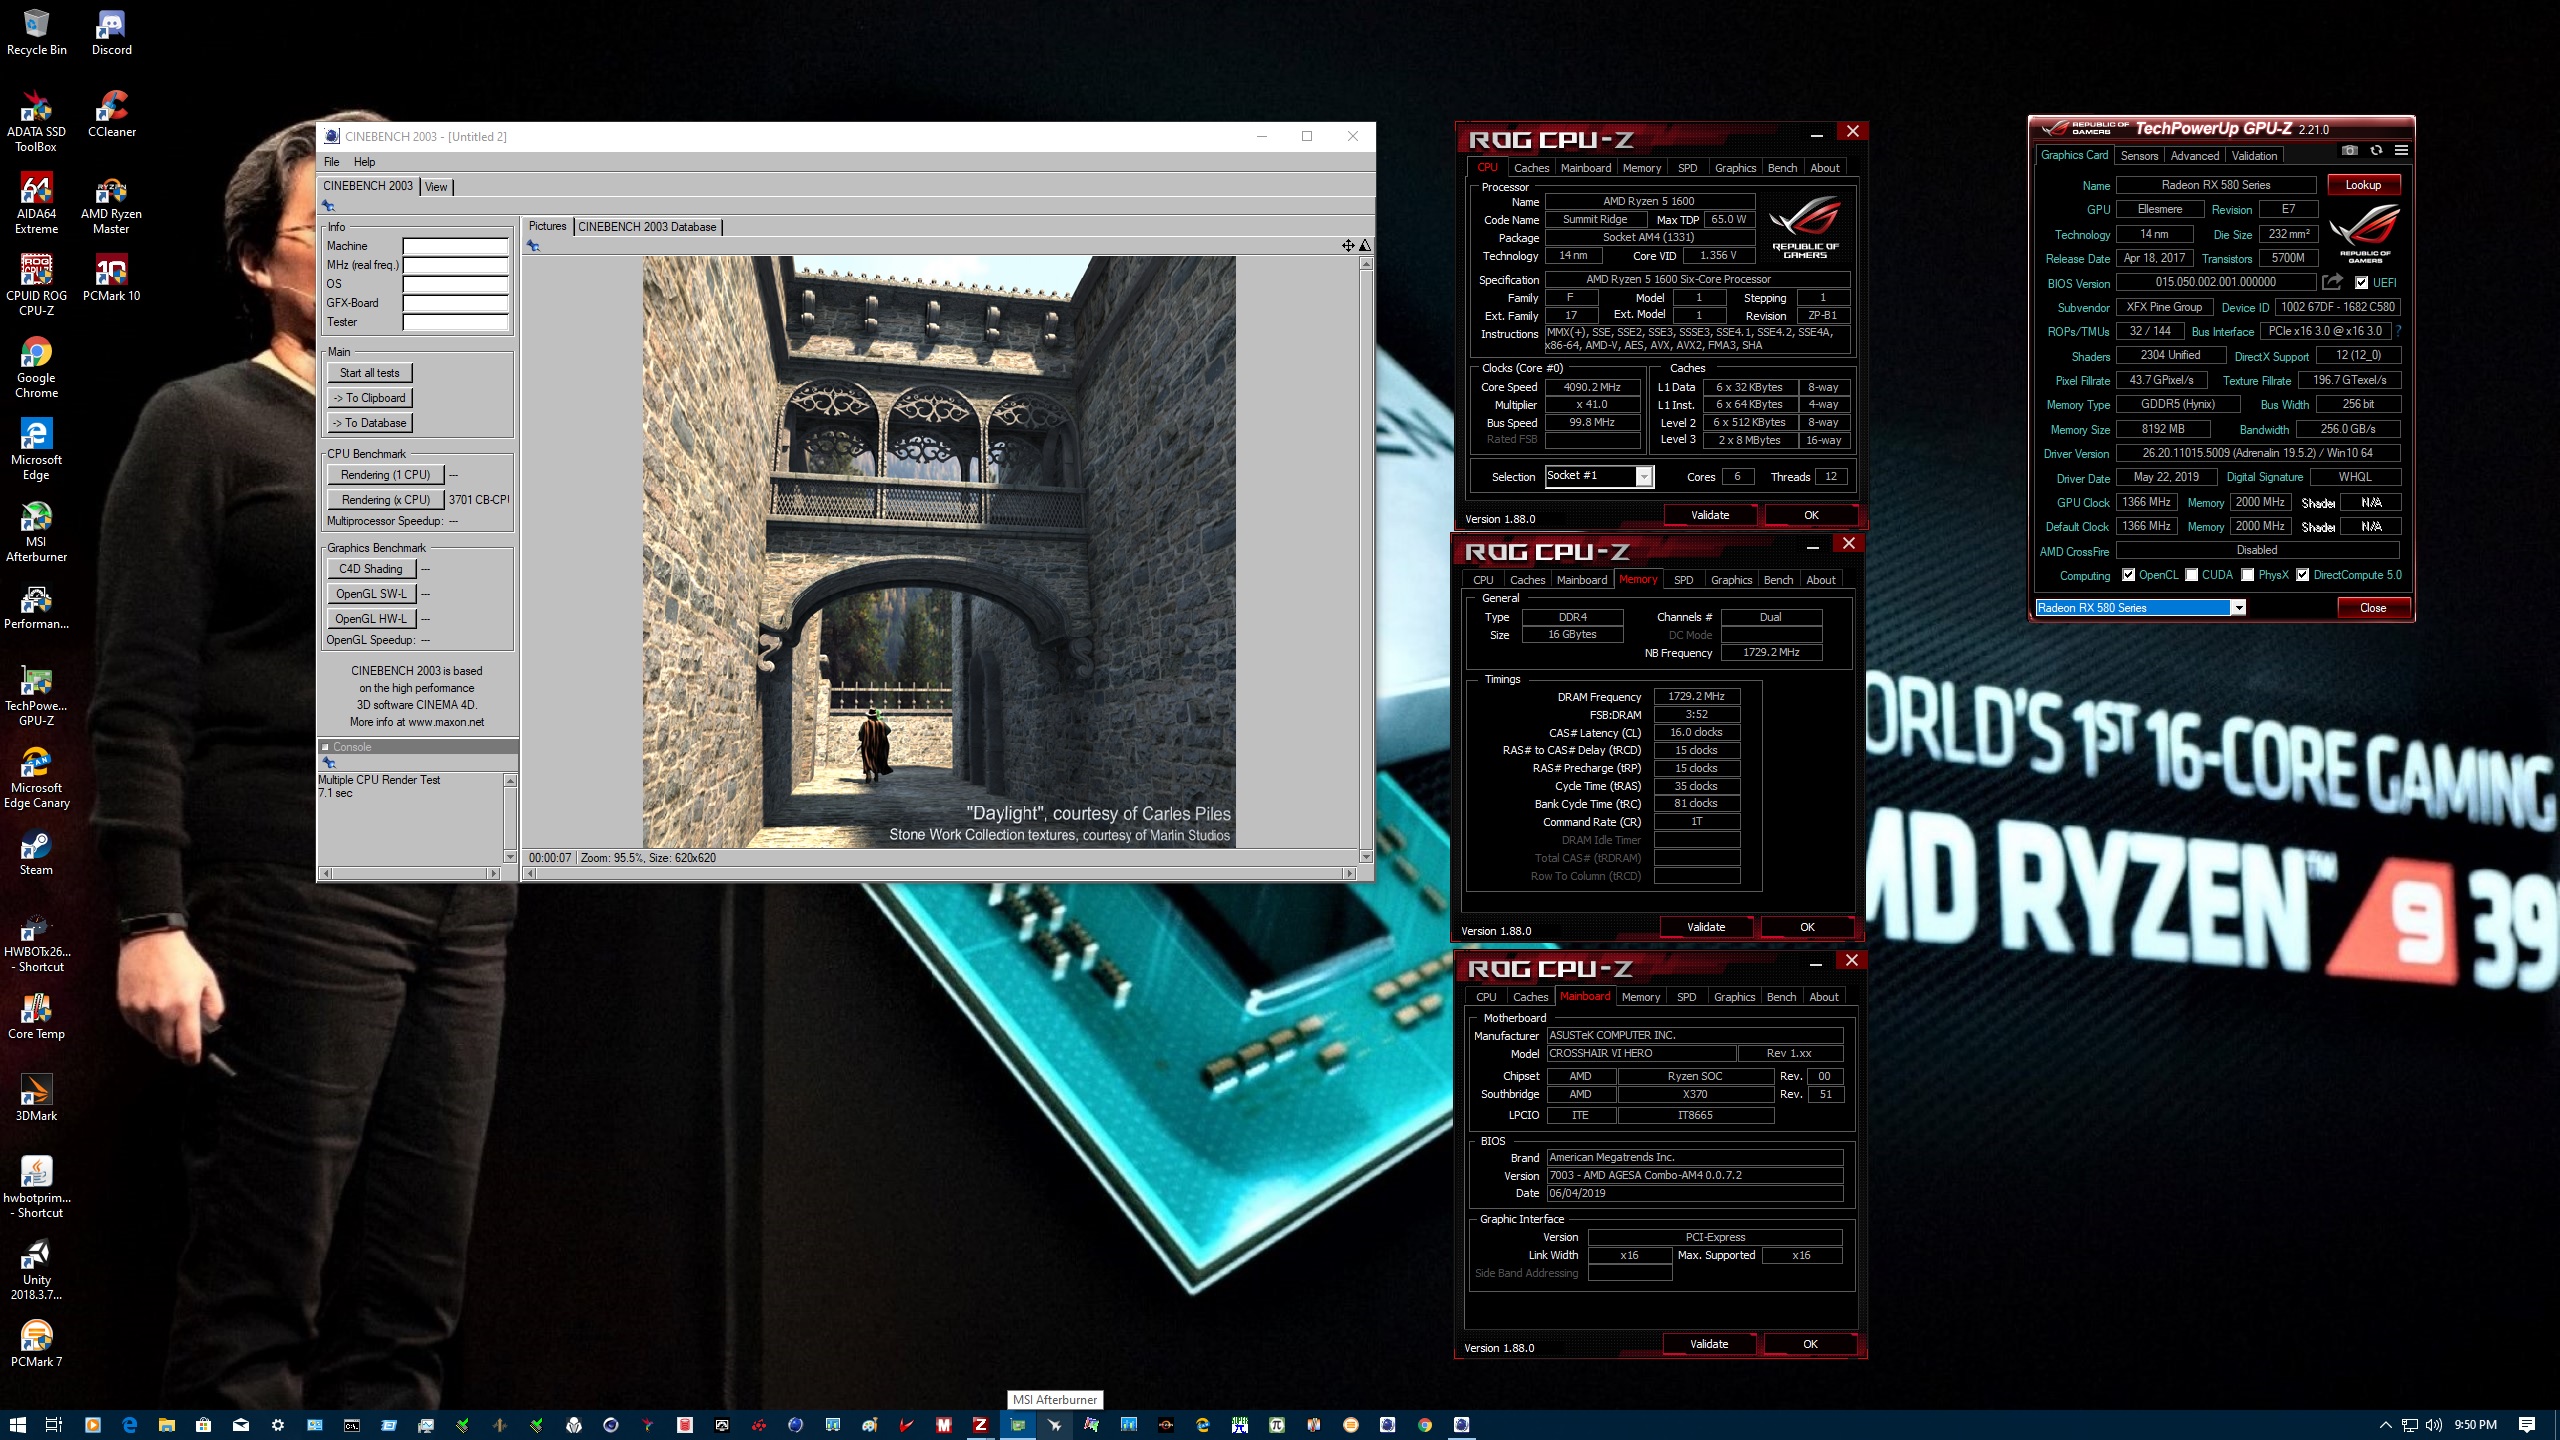Open the Google Chrome desktop icon
Viewport: 2560px width, 1440px height.
(36, 368)
